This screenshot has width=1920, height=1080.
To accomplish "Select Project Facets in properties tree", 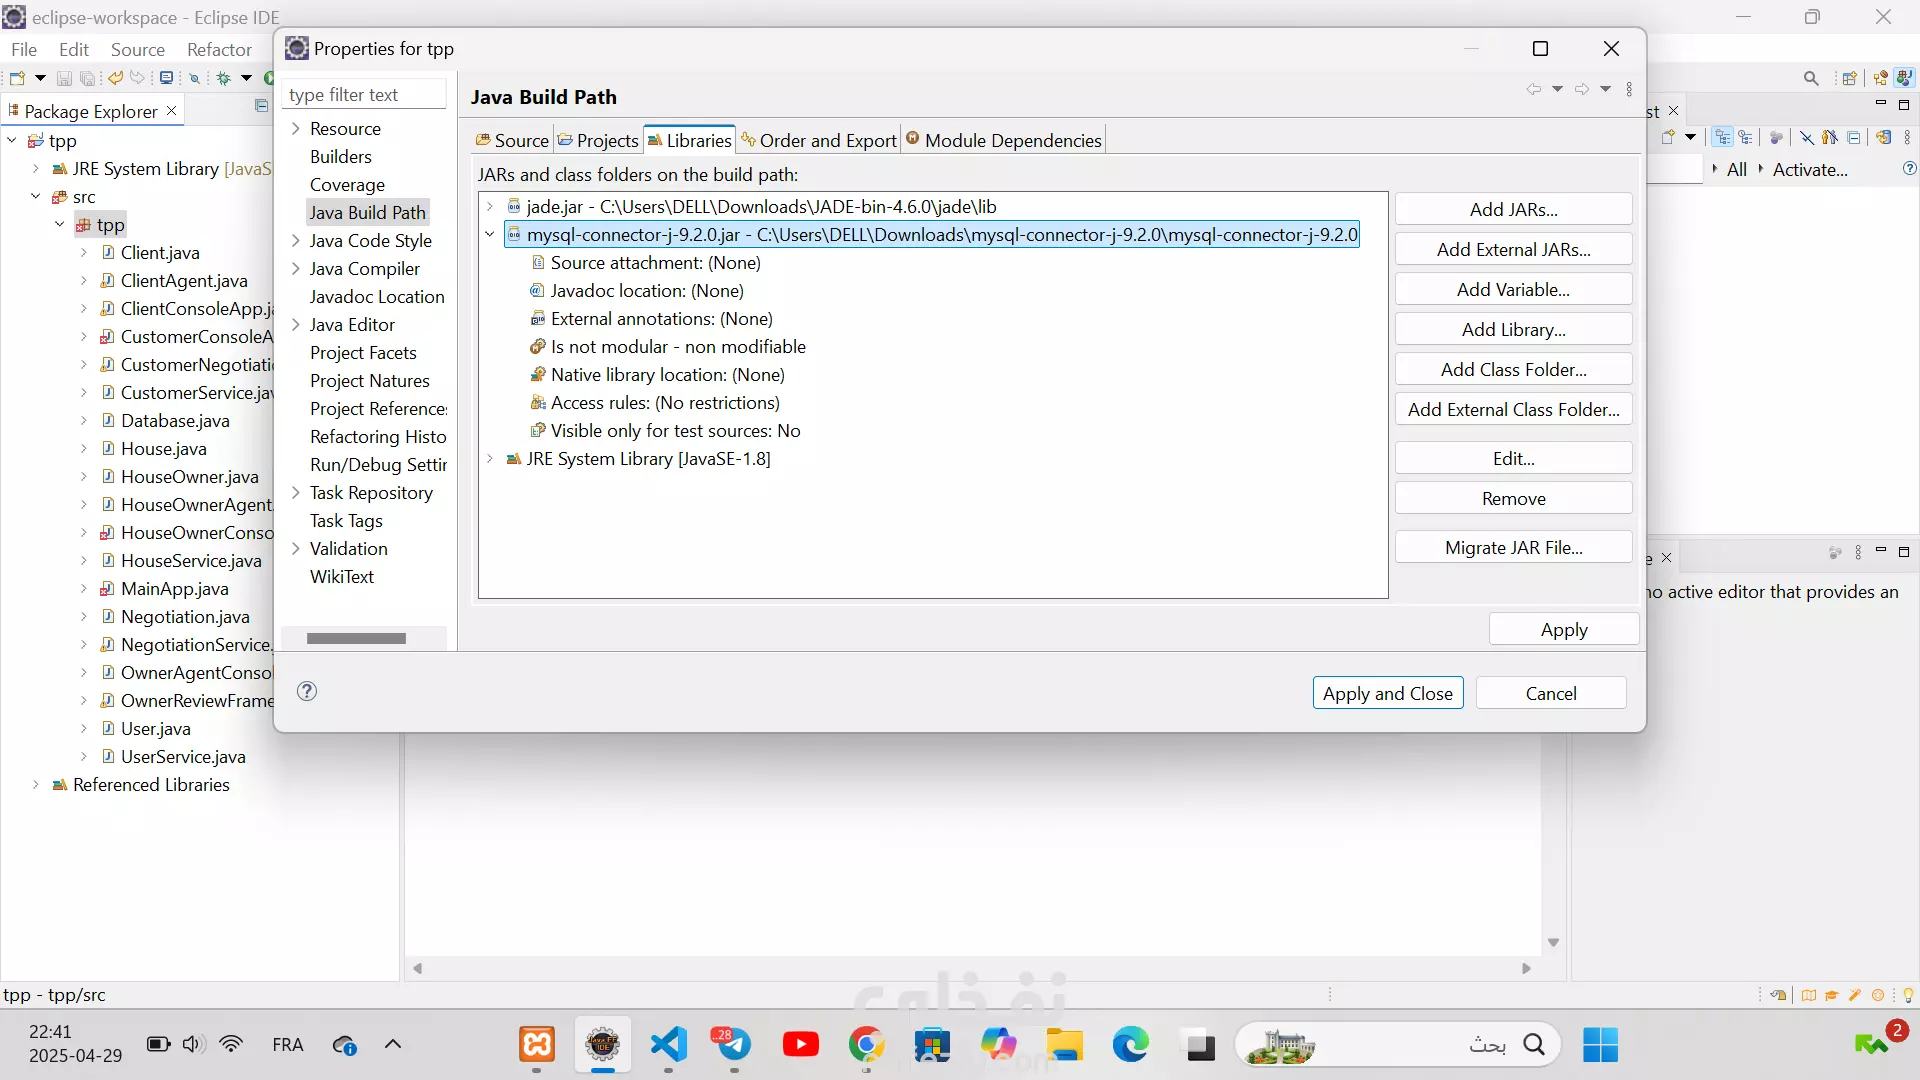I will 363,352.
